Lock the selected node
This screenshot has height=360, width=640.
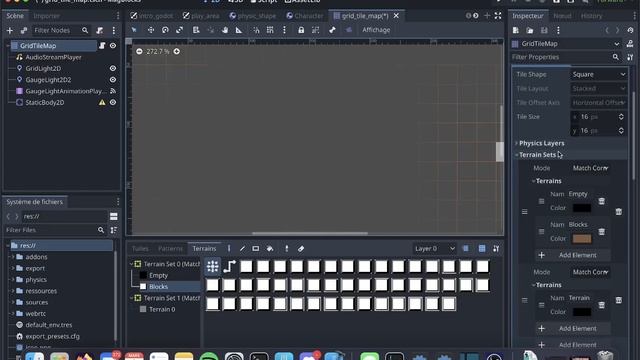click(301, 30)
